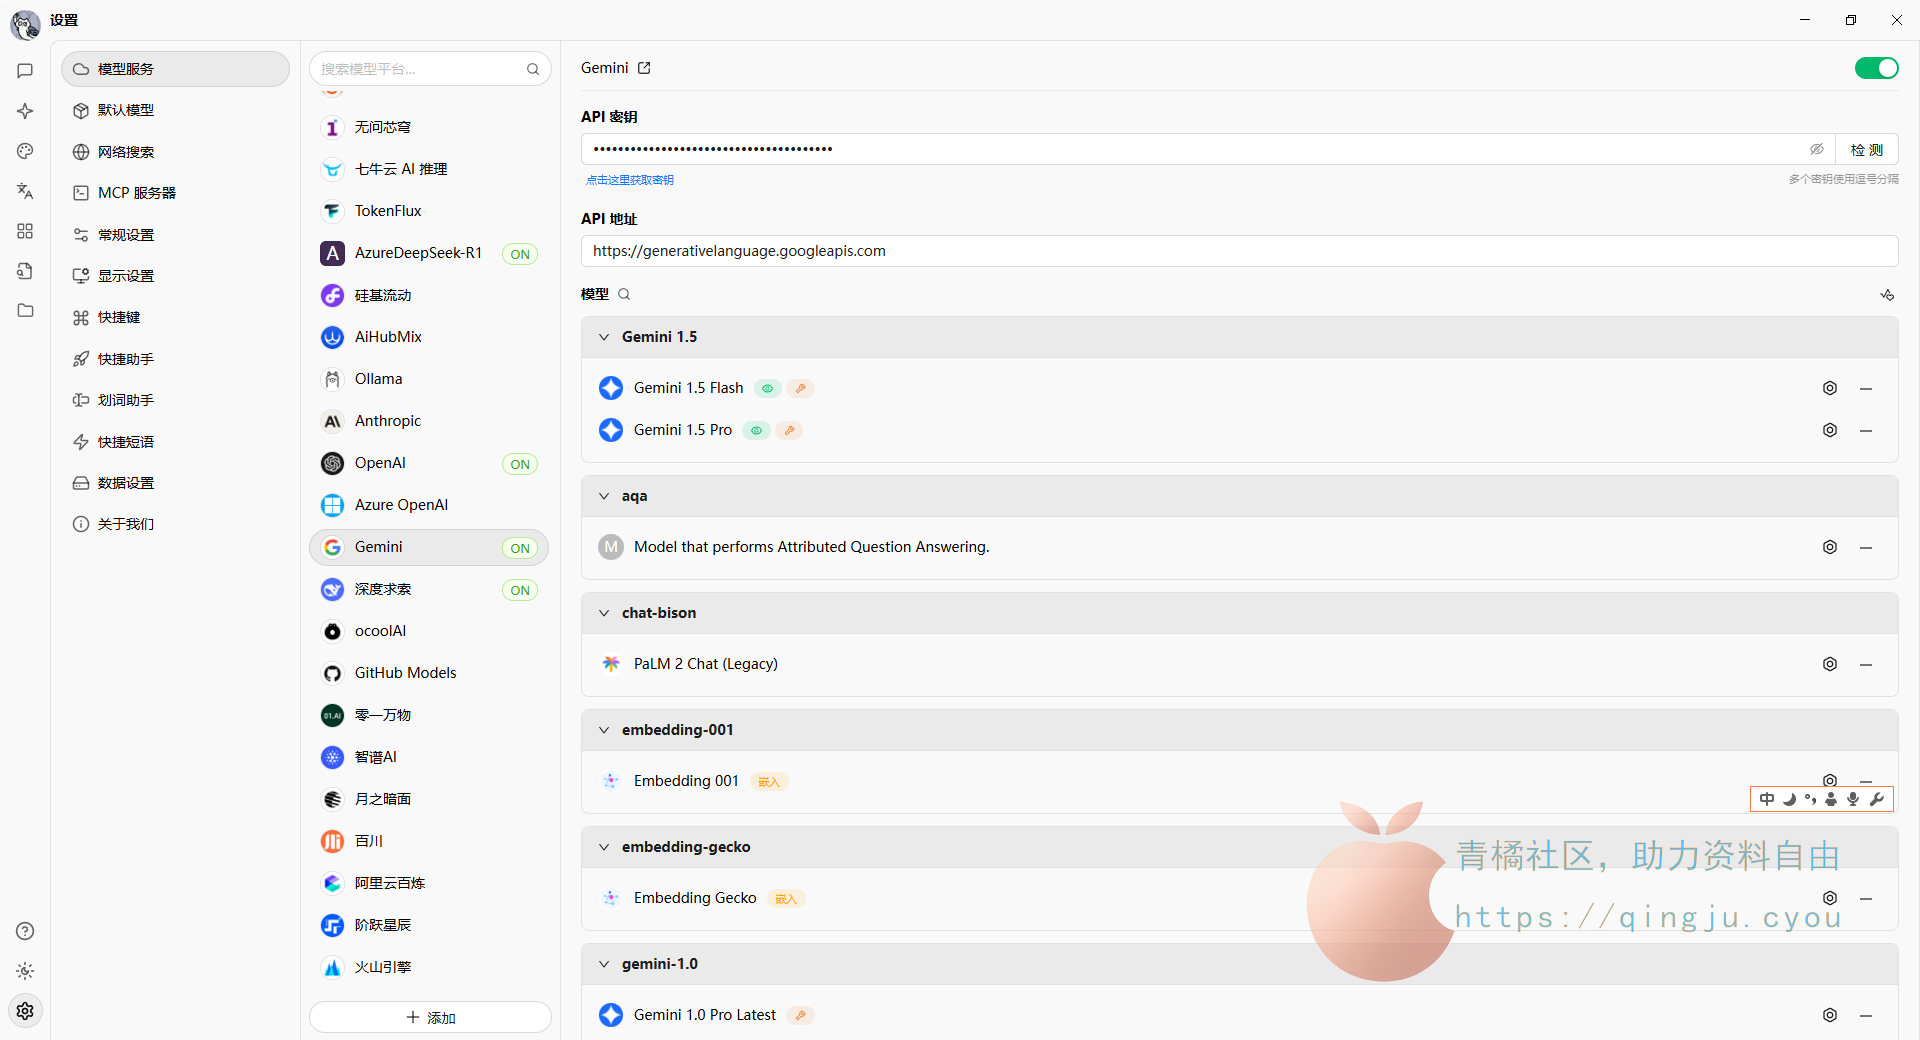The image size is (1920, 1040).
Task: Open Gemini official website external link icon
Action: tap(644, 68)
